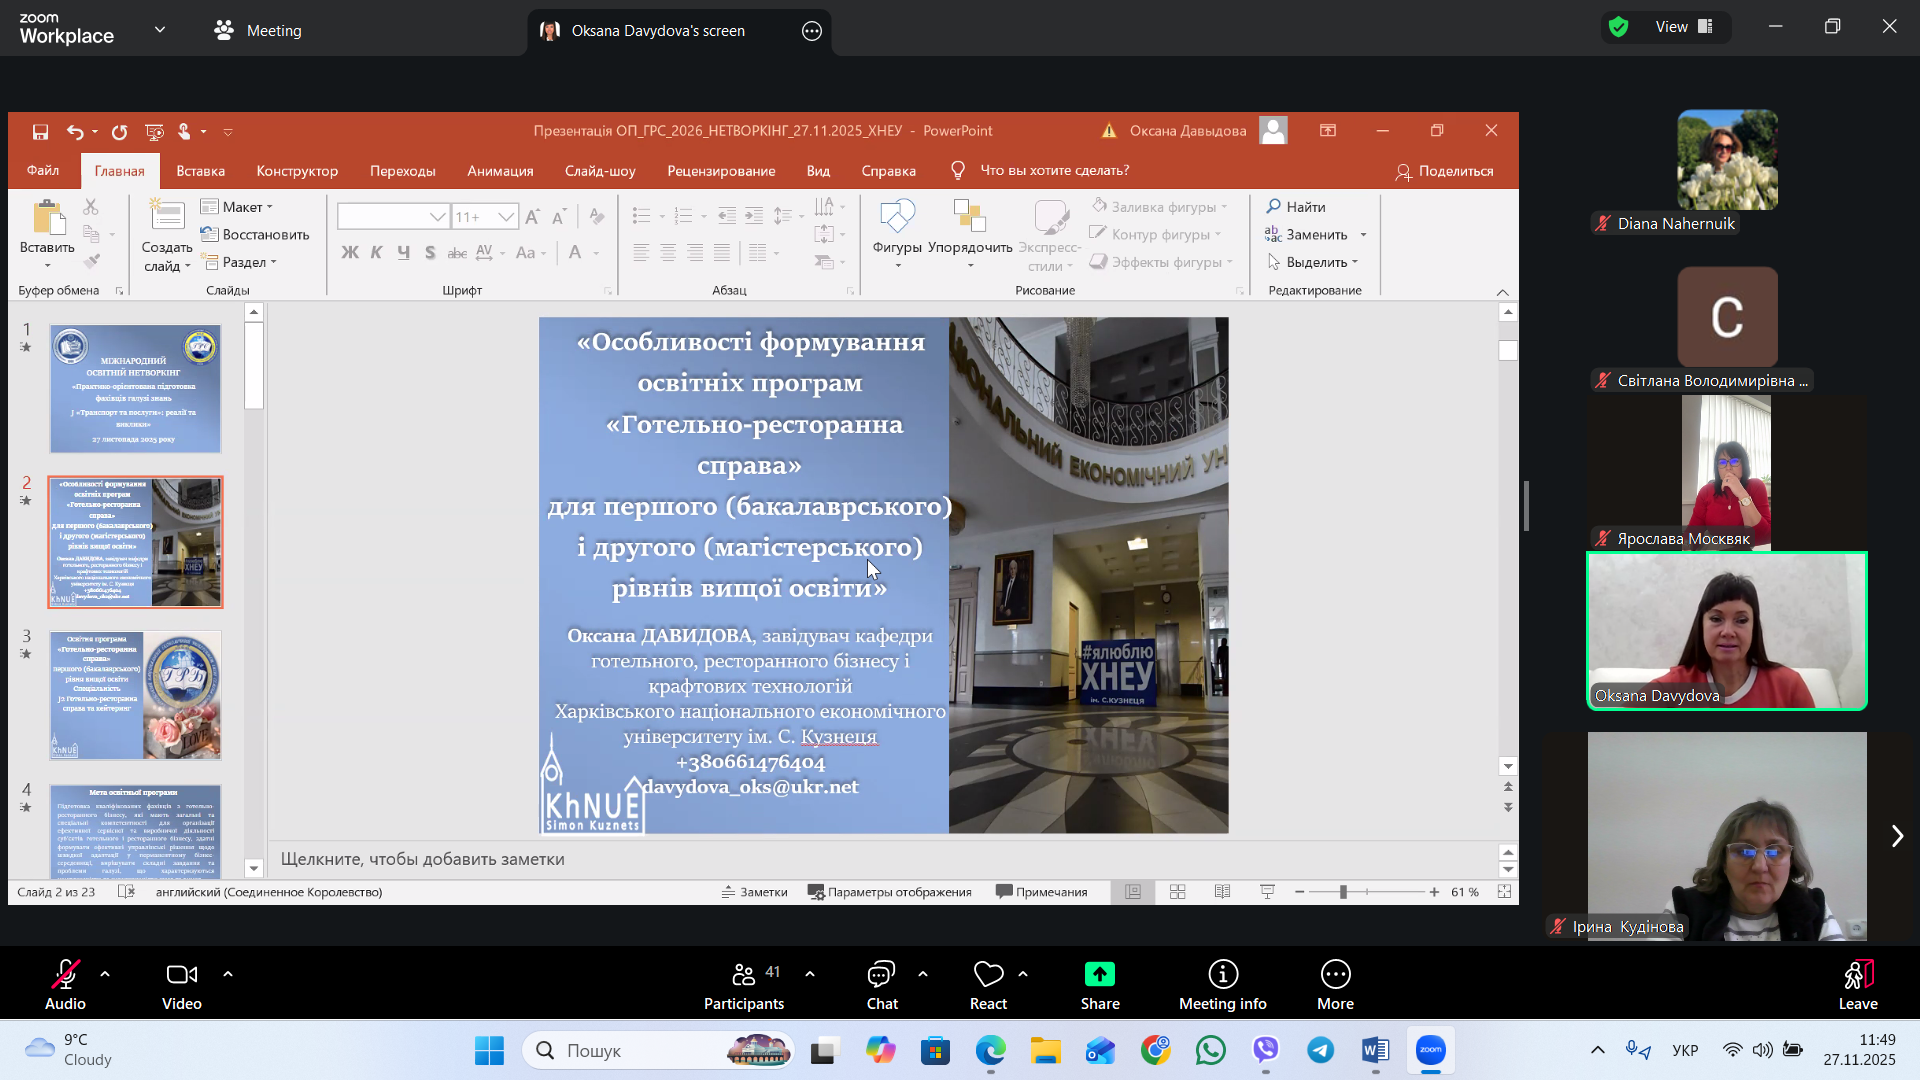Open the More options ellipsis icon
Viewport: 1920px width, 1080px height.
coord(1335,975)
